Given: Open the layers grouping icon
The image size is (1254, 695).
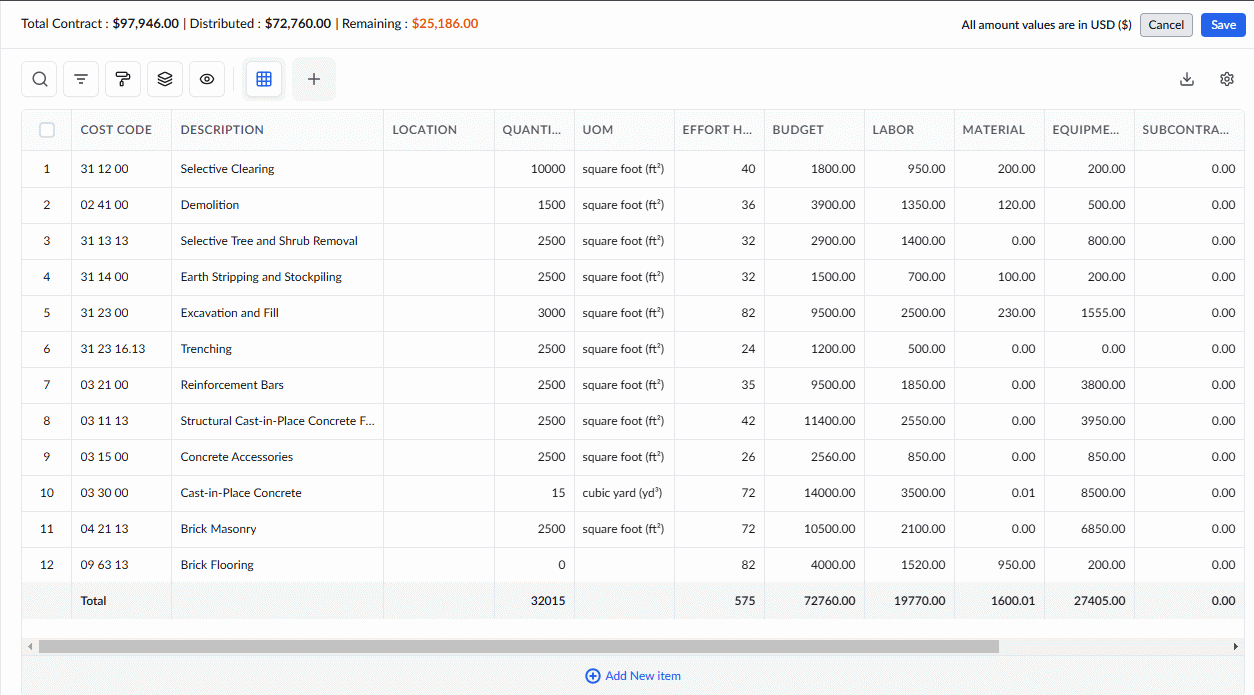Looking at the screenshot, I should tap(165, 79).
